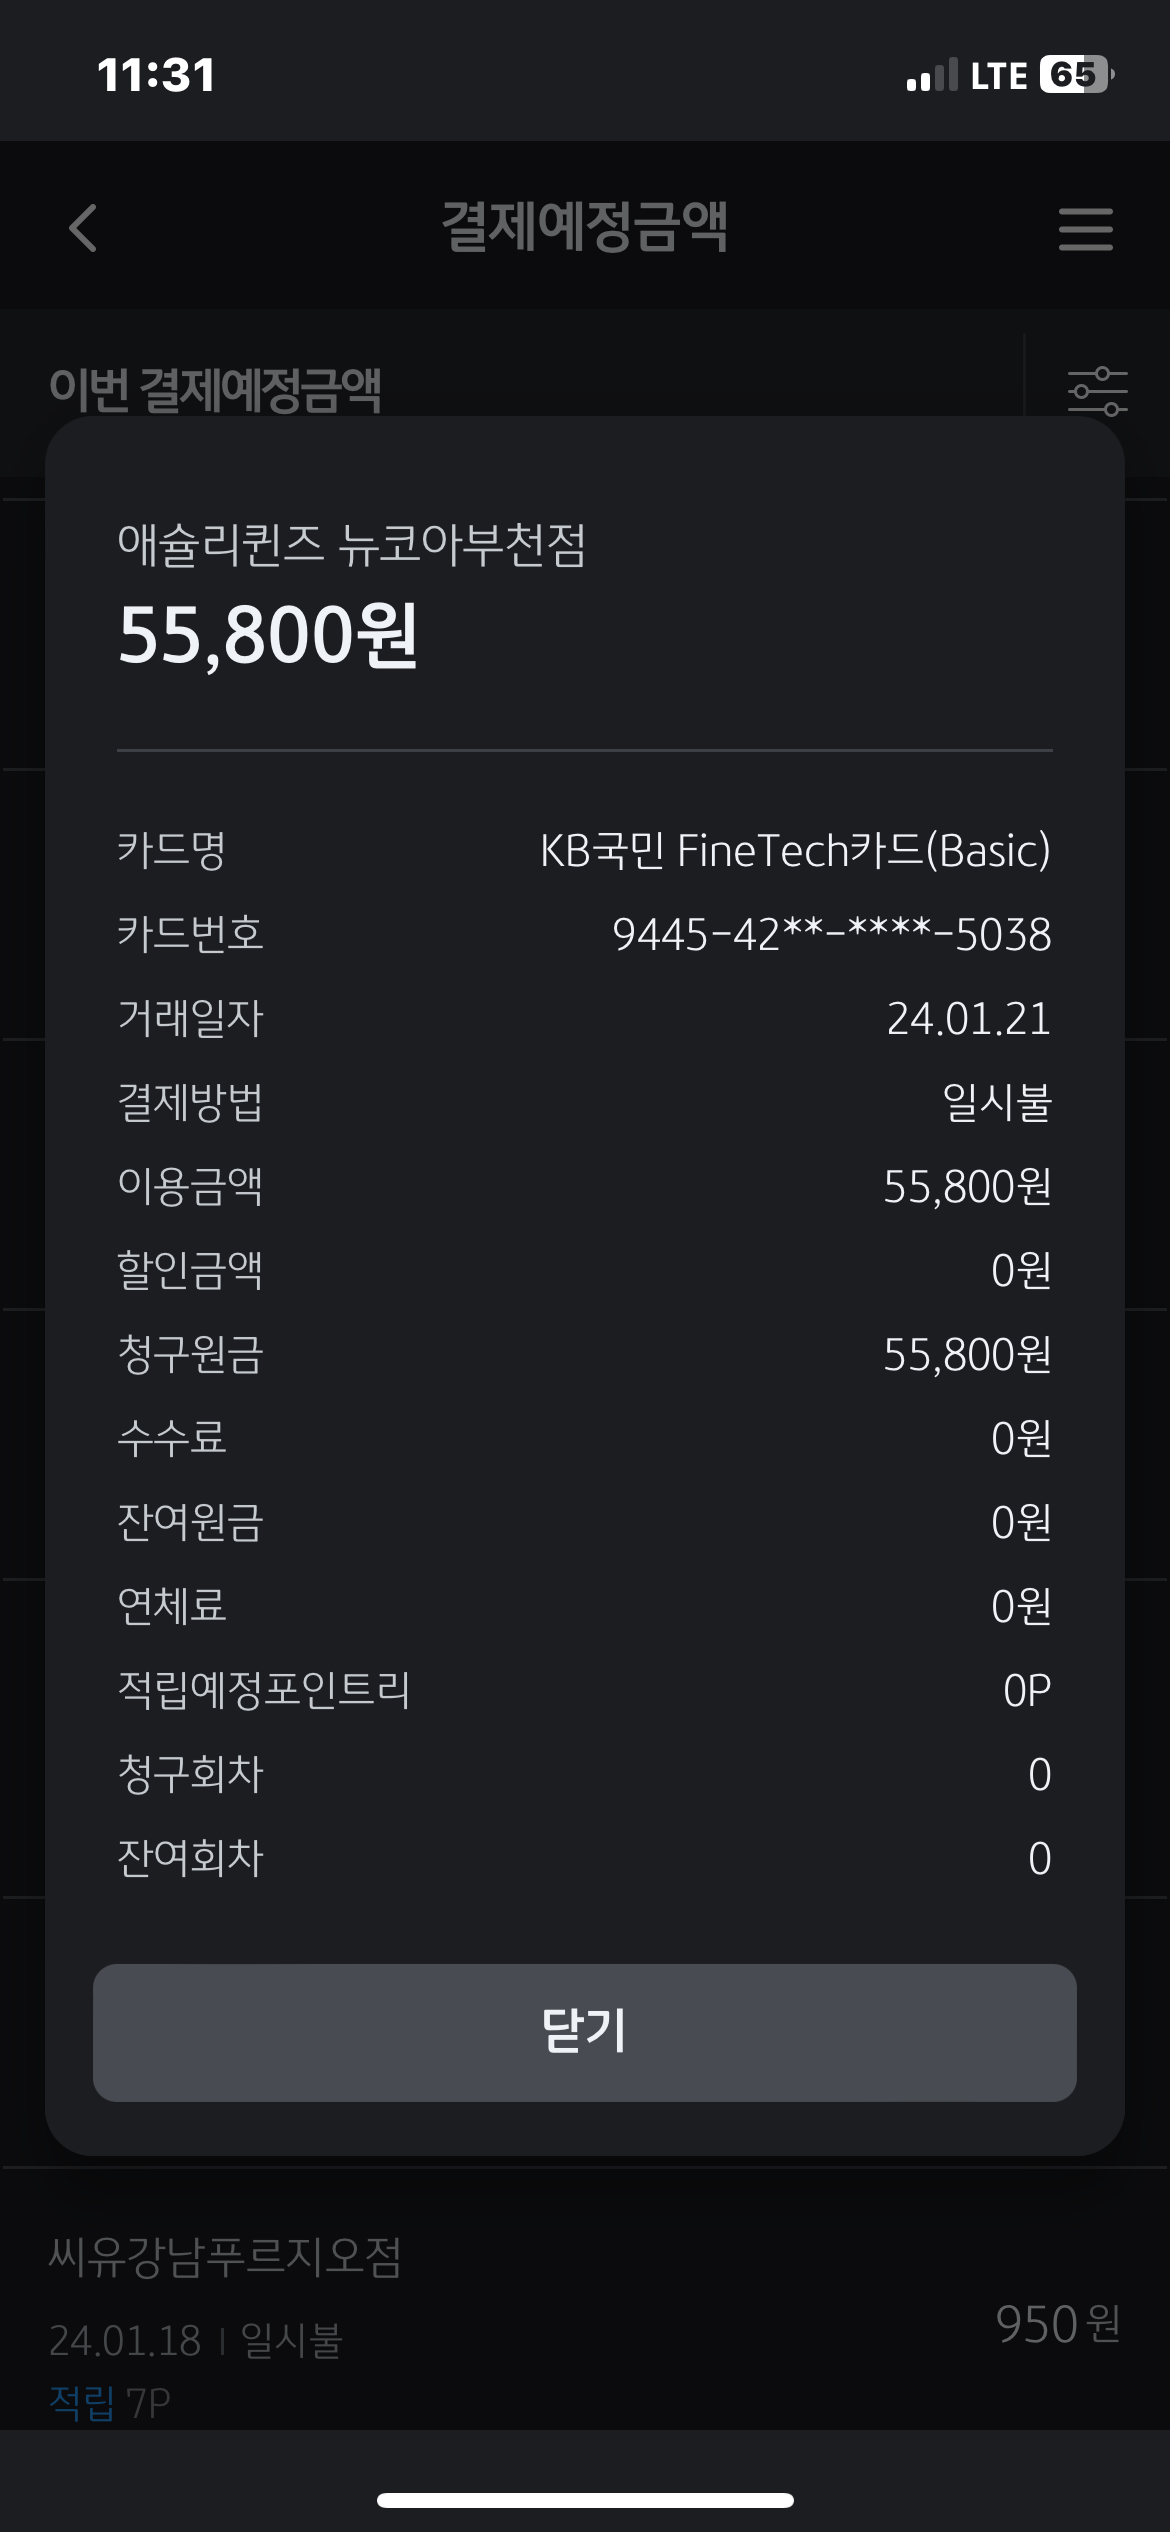Tap the cellular signal bars icon
This screenshot has height=2532, width=1170.
pyautogui.click(x=931, y=76)
